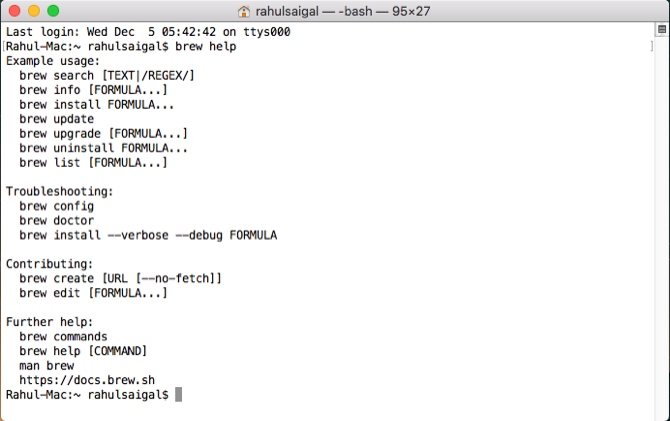
Task: Click the "brew create [URL [--no-fetch]]" line
Action: 120,278
